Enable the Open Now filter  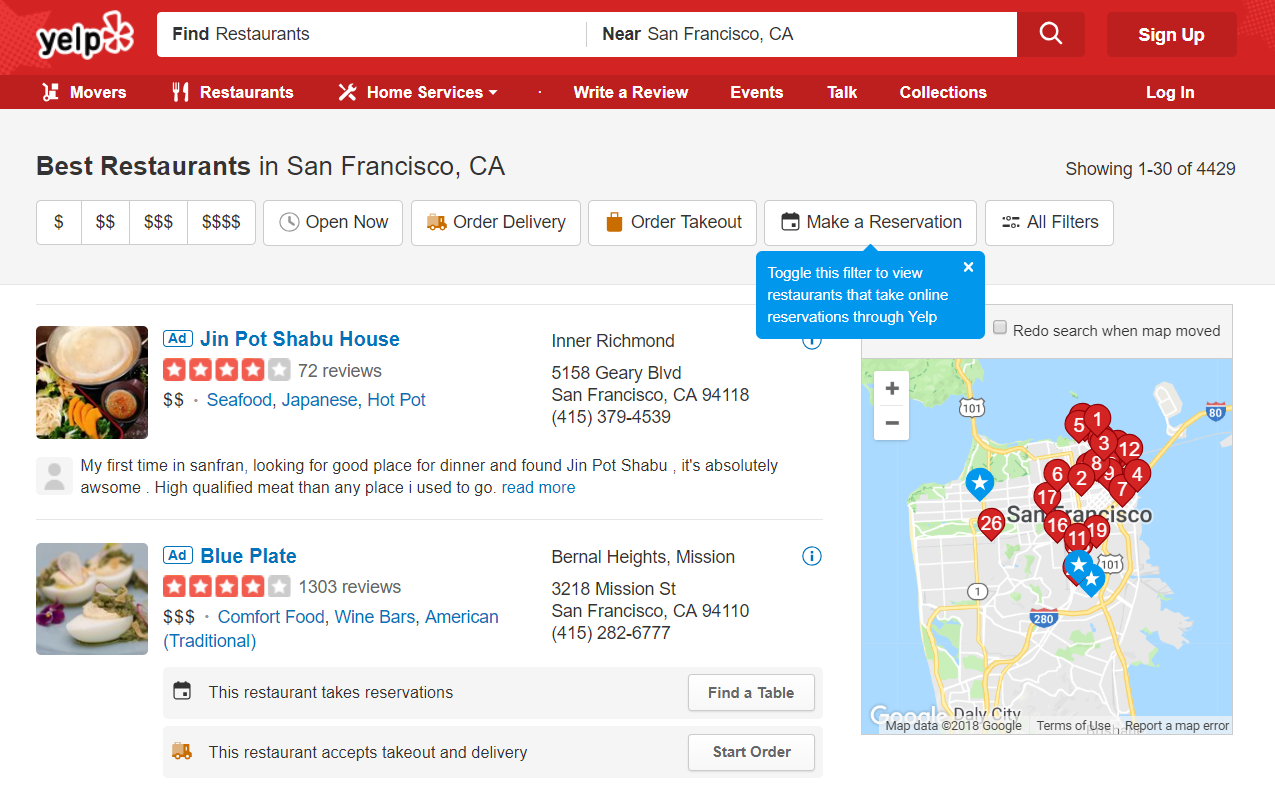point(333,222)
